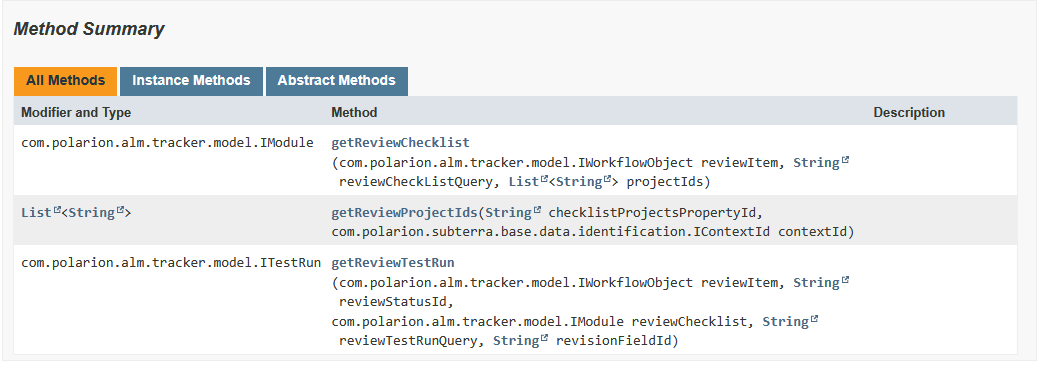Open String type link before revisionFieldId

516,341
